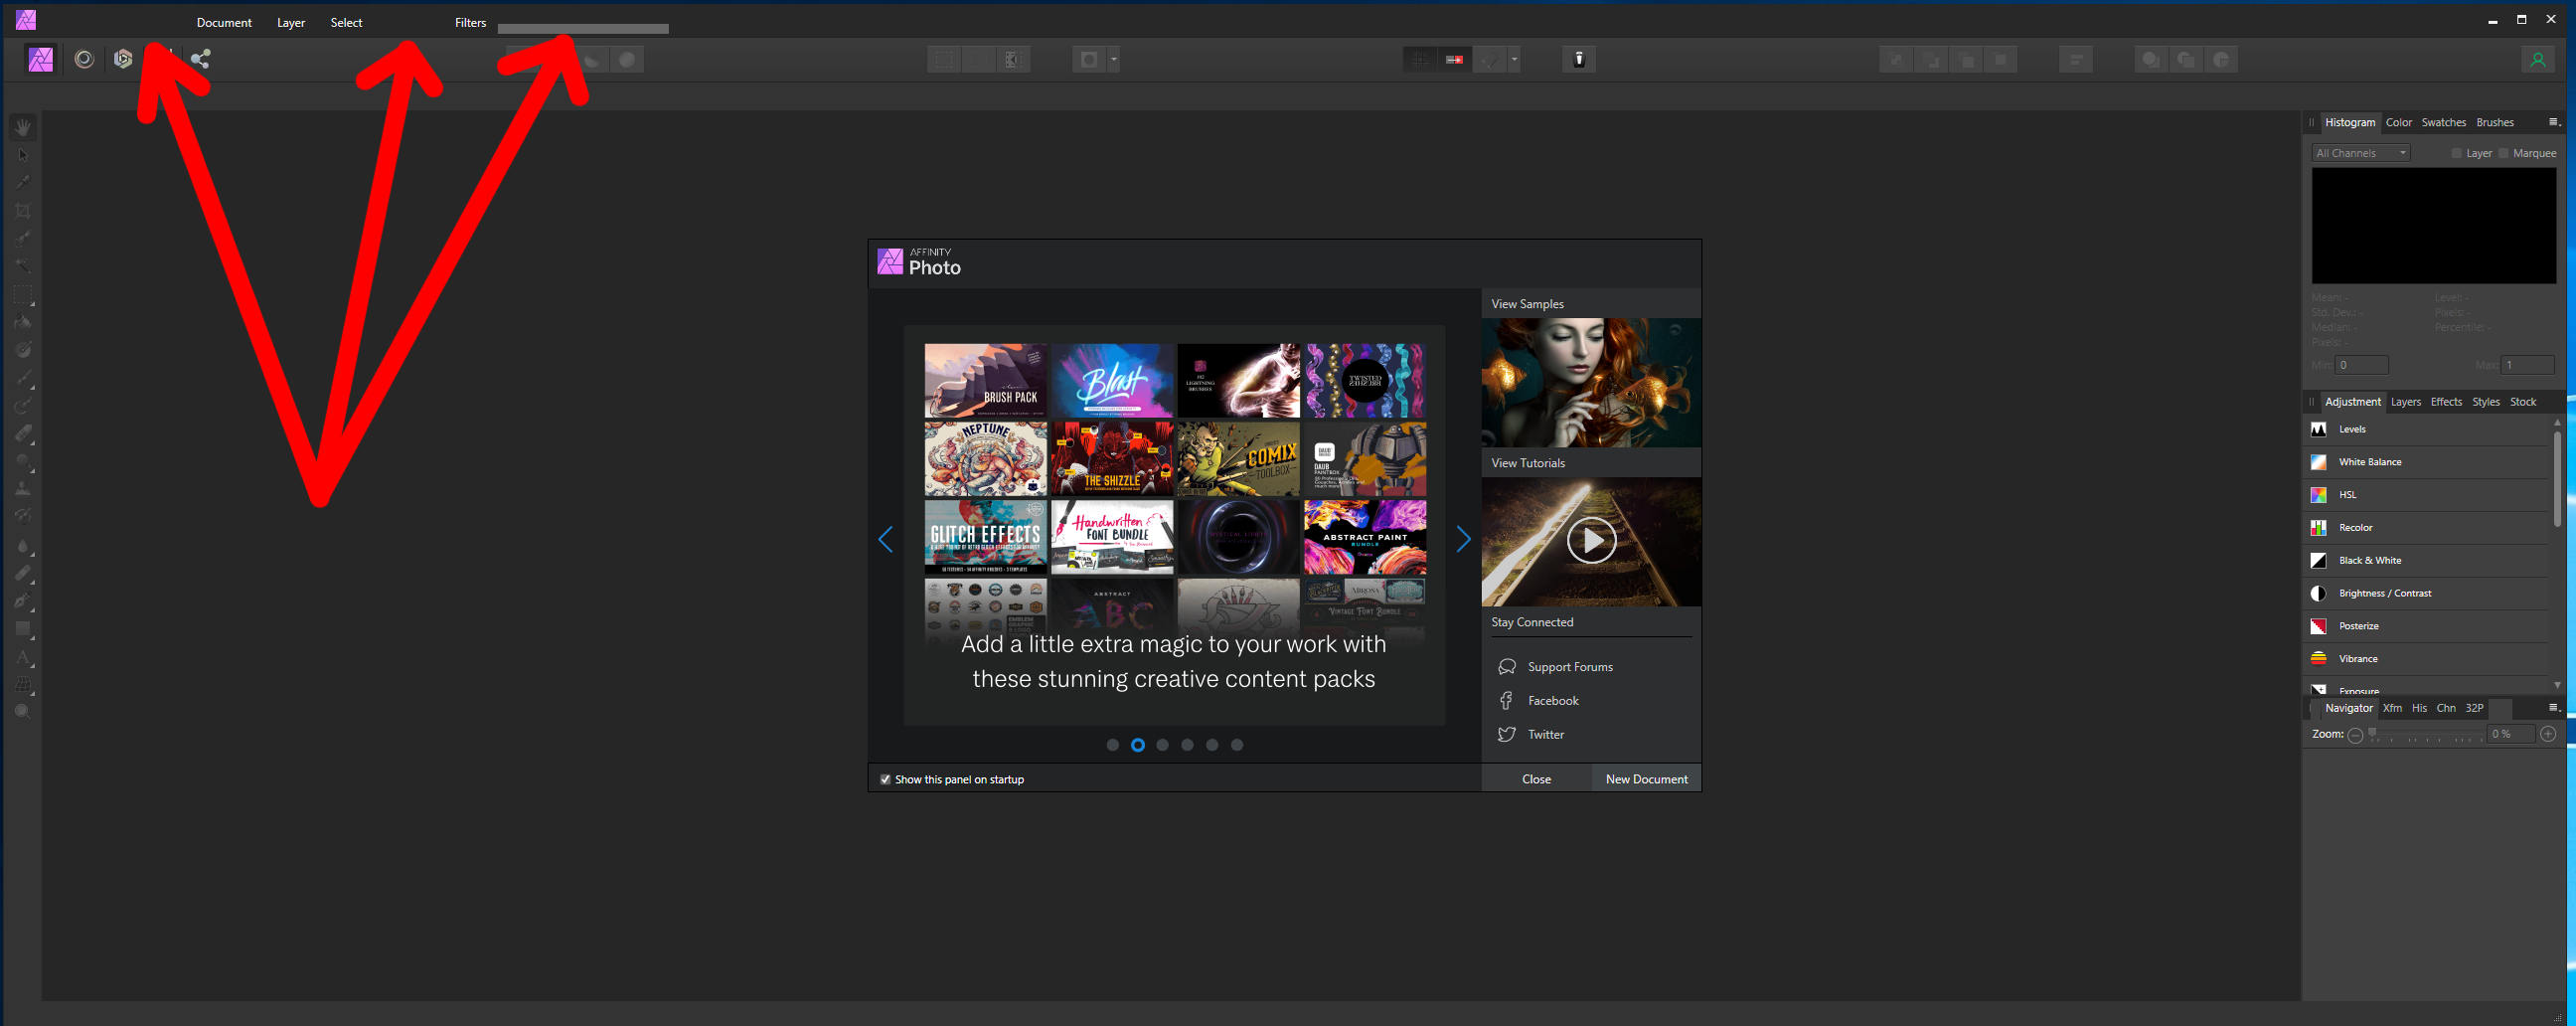This screenshot has width=2576, height=1026.
Task: Switch to the Brushes tab
Action: (2494, 122)
